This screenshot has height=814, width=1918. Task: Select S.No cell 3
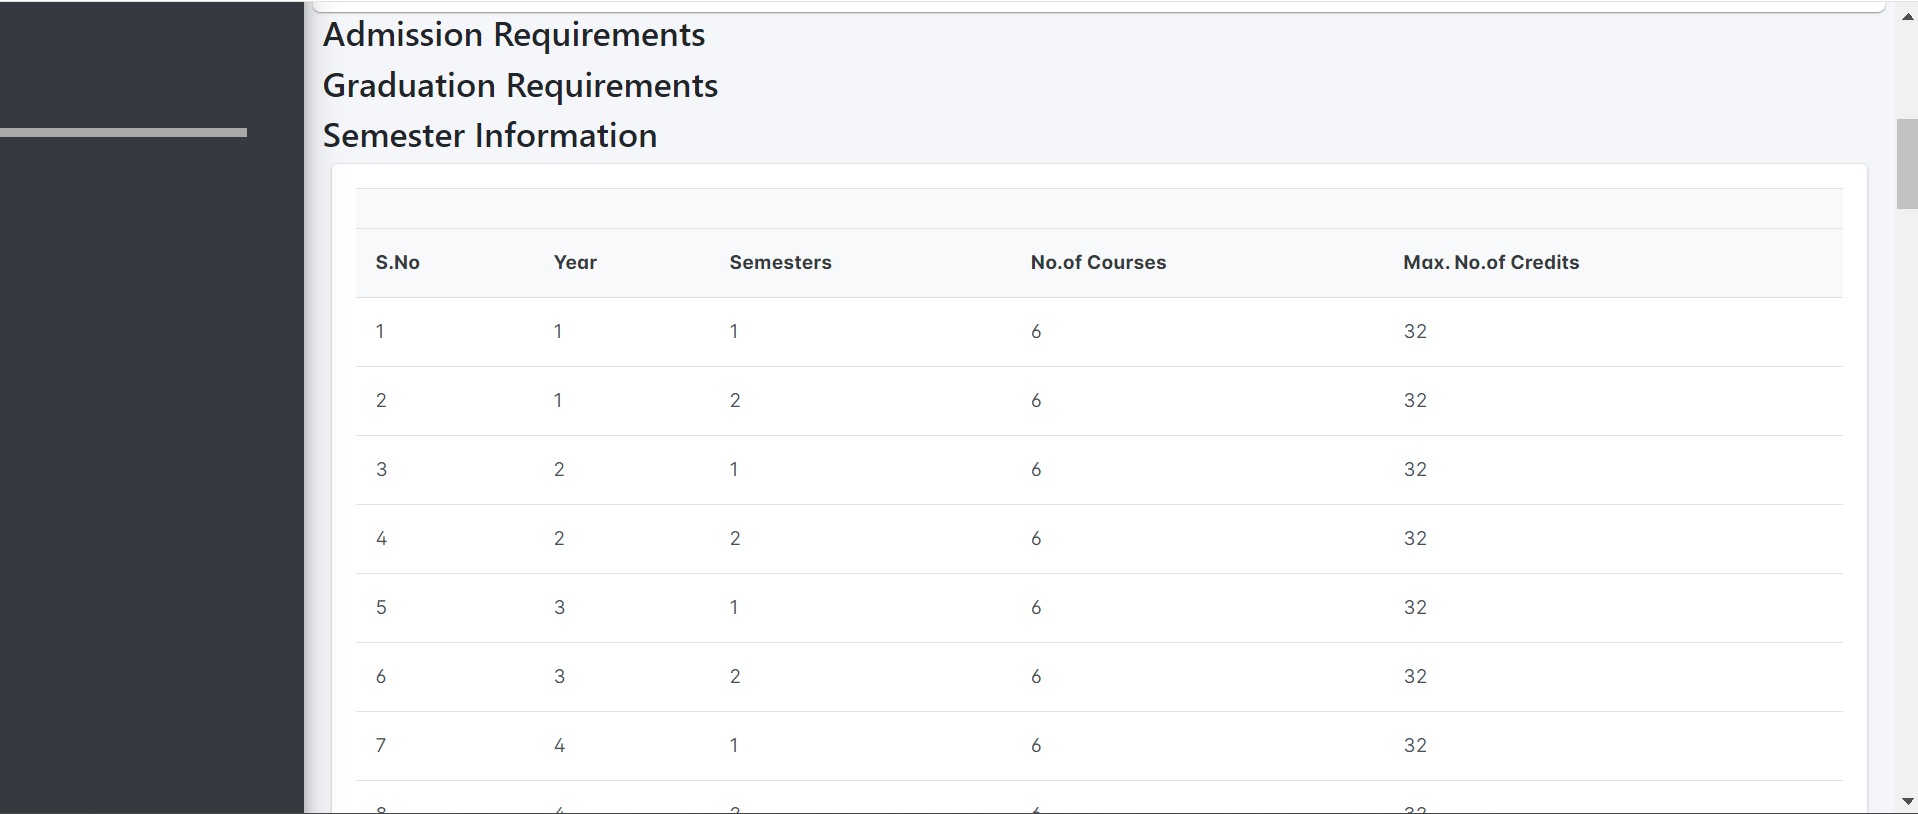(x=381, y=469)
